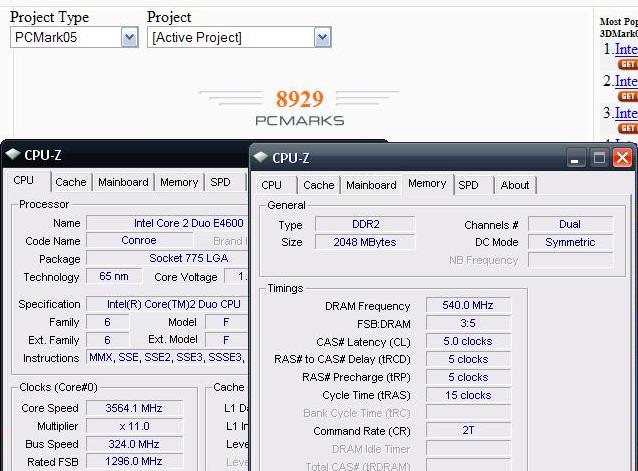Screen dimensions: 638x471
Task: Click GET button under second Intel link
Action: point(628,96)
